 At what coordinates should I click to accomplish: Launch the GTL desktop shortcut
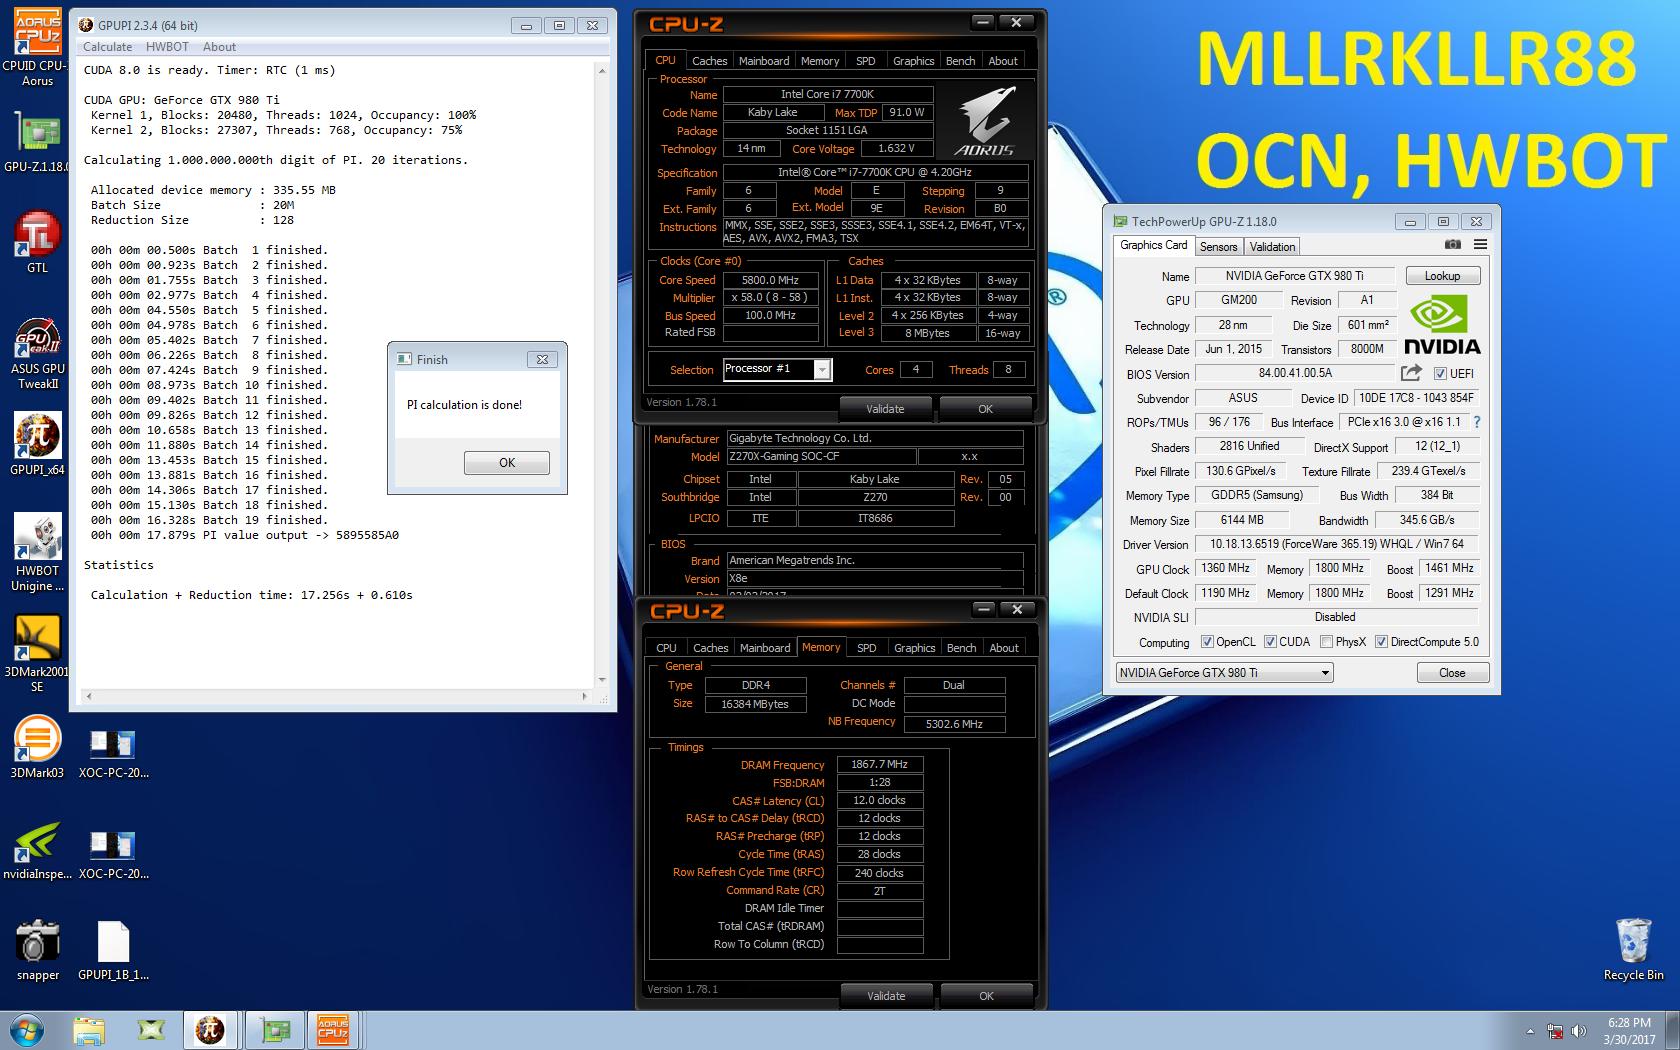[37, 243]
